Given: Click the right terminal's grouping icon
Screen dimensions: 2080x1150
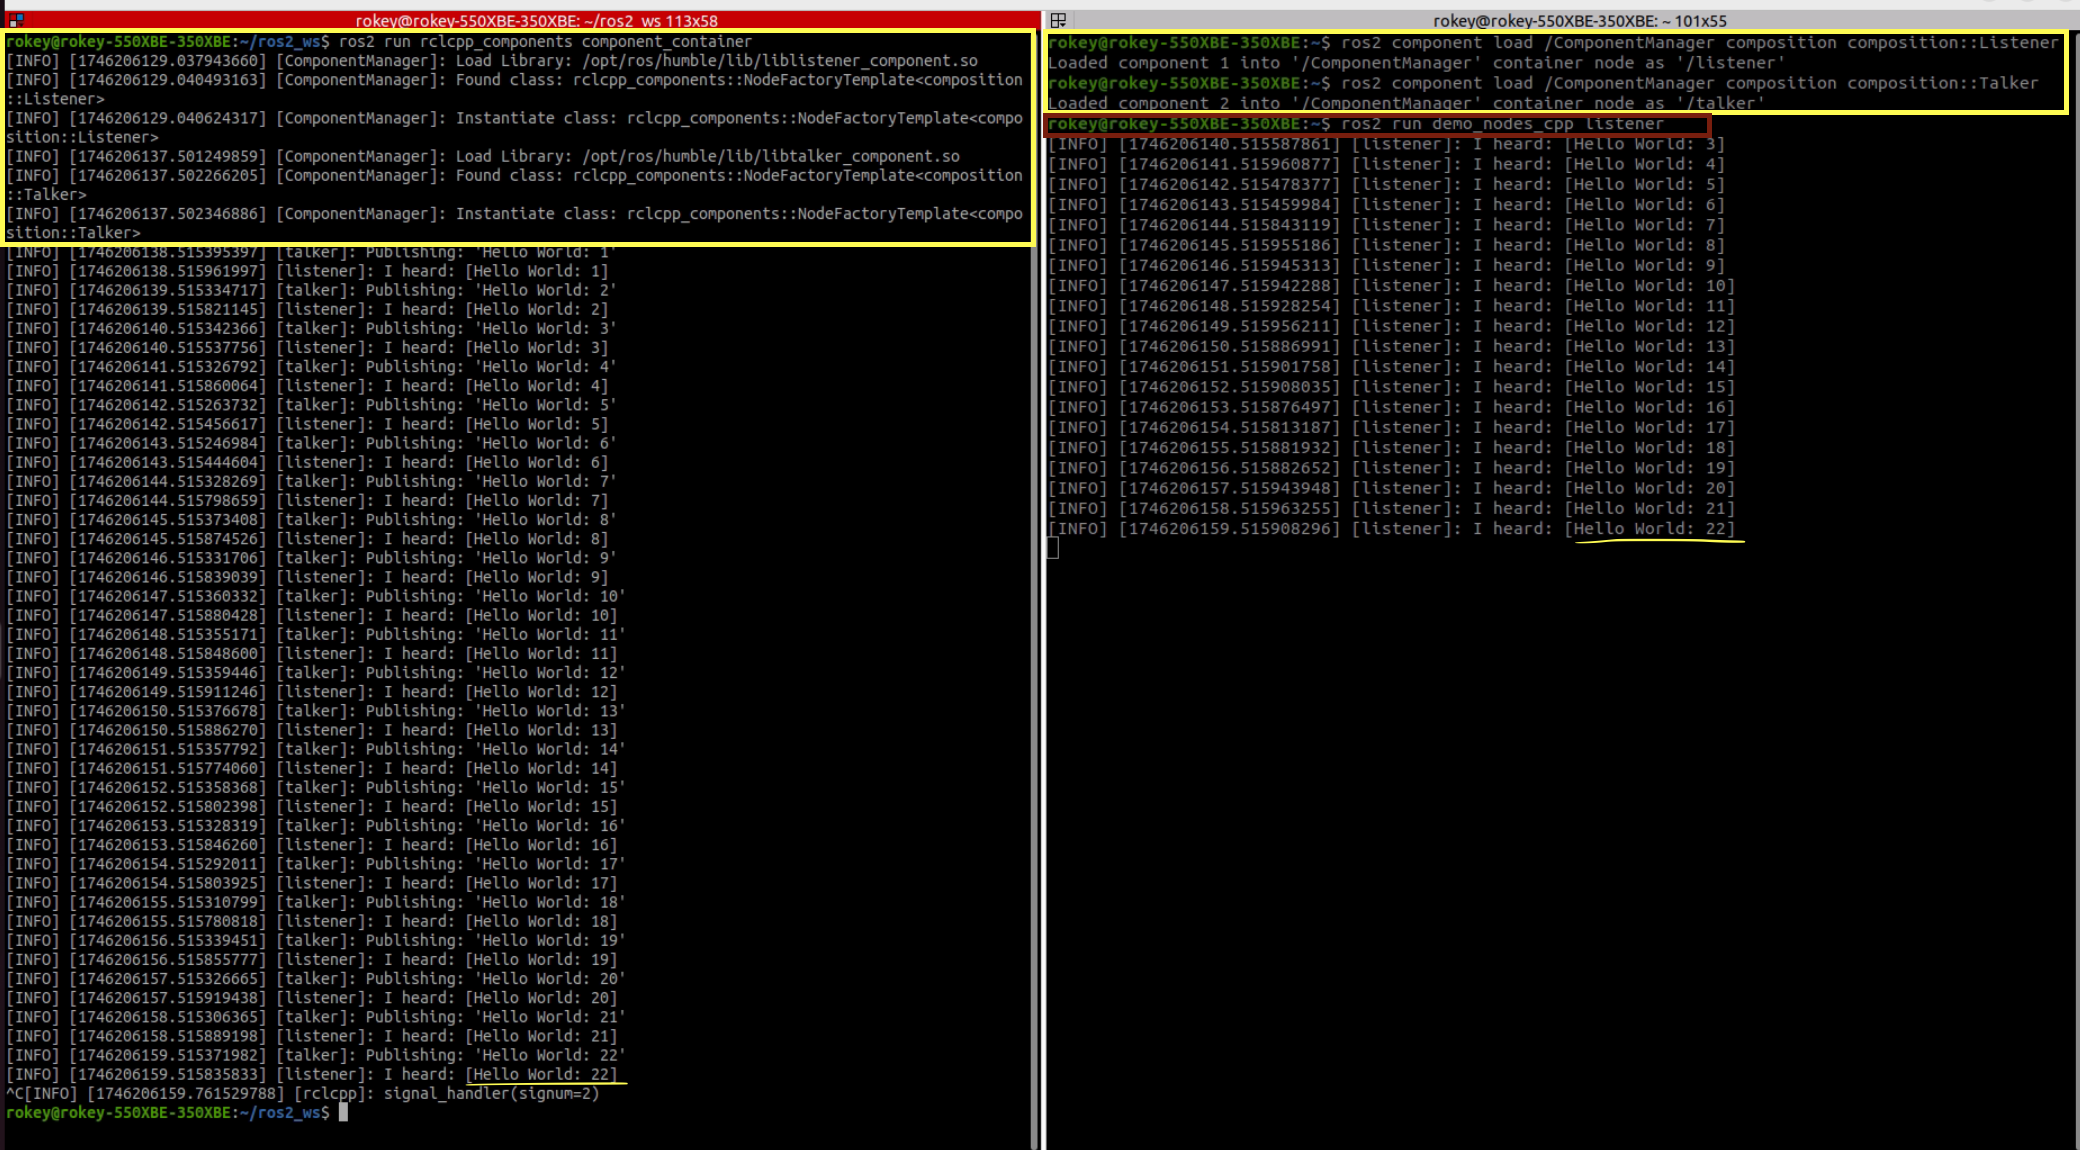Looking at the screenshot, I should tap(1058, 20).
